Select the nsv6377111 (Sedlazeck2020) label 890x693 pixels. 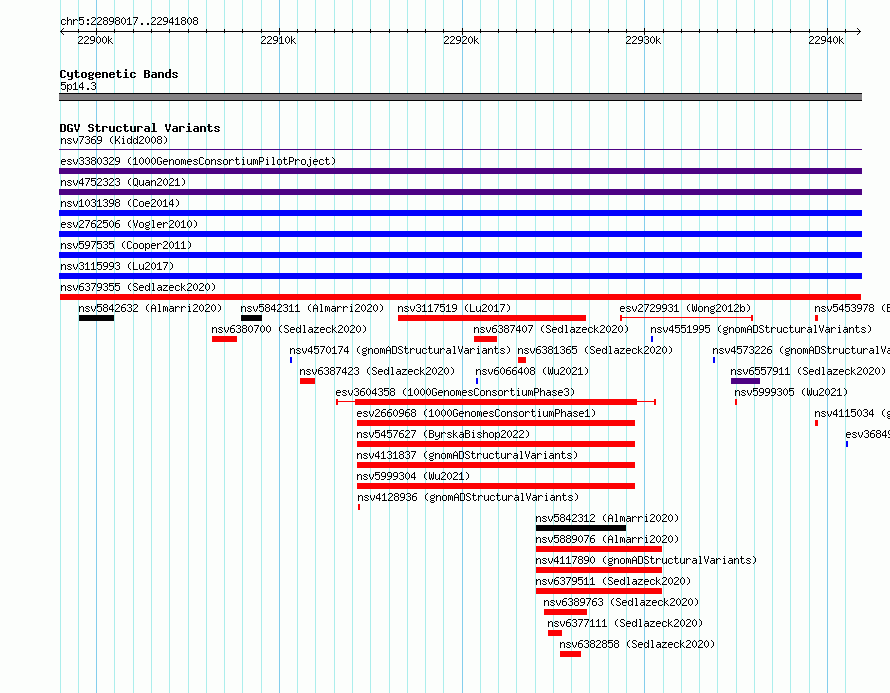(625, 623)
